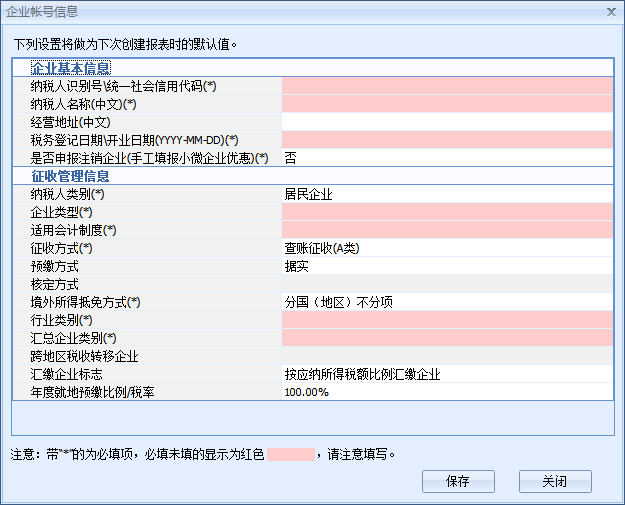Open the 是否申报注销企业 value showing 否
Viewport: 625px width, 505px height.
pyautogui.click(x=446, y=158)
